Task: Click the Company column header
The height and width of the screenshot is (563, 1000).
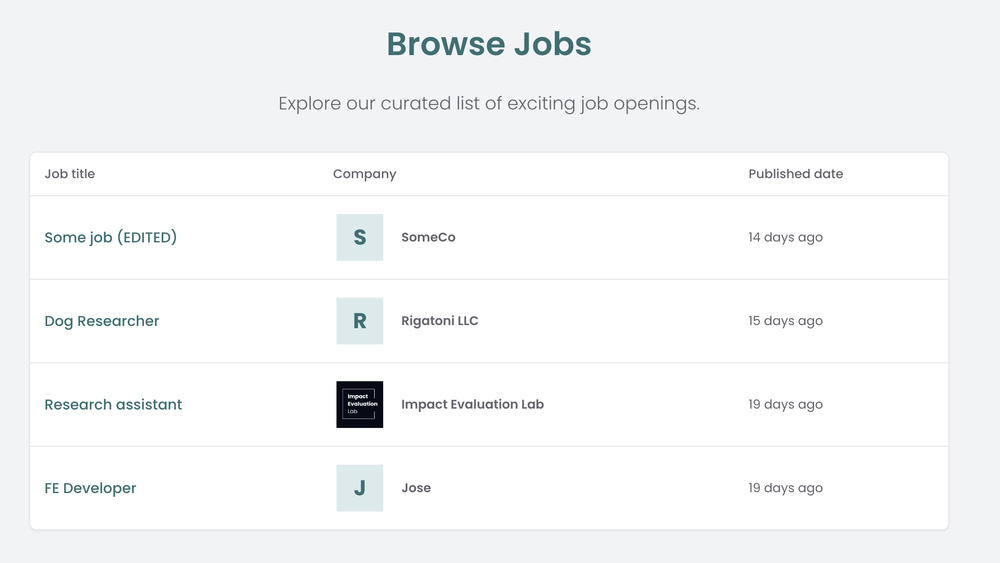Action: coord(364,173)
